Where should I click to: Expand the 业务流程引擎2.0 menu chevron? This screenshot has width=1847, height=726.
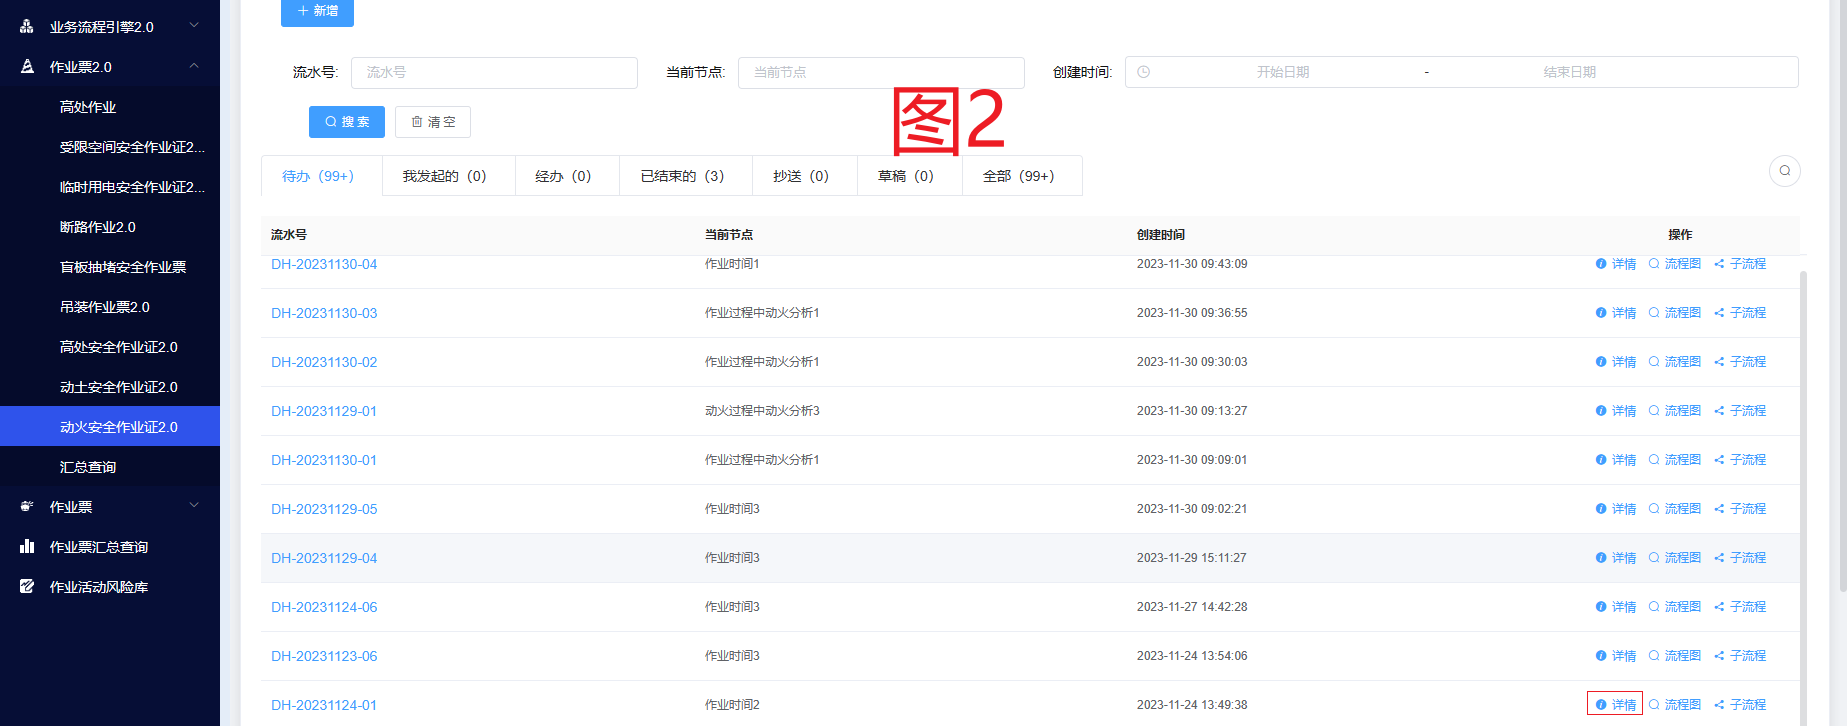tap(194, 26)
